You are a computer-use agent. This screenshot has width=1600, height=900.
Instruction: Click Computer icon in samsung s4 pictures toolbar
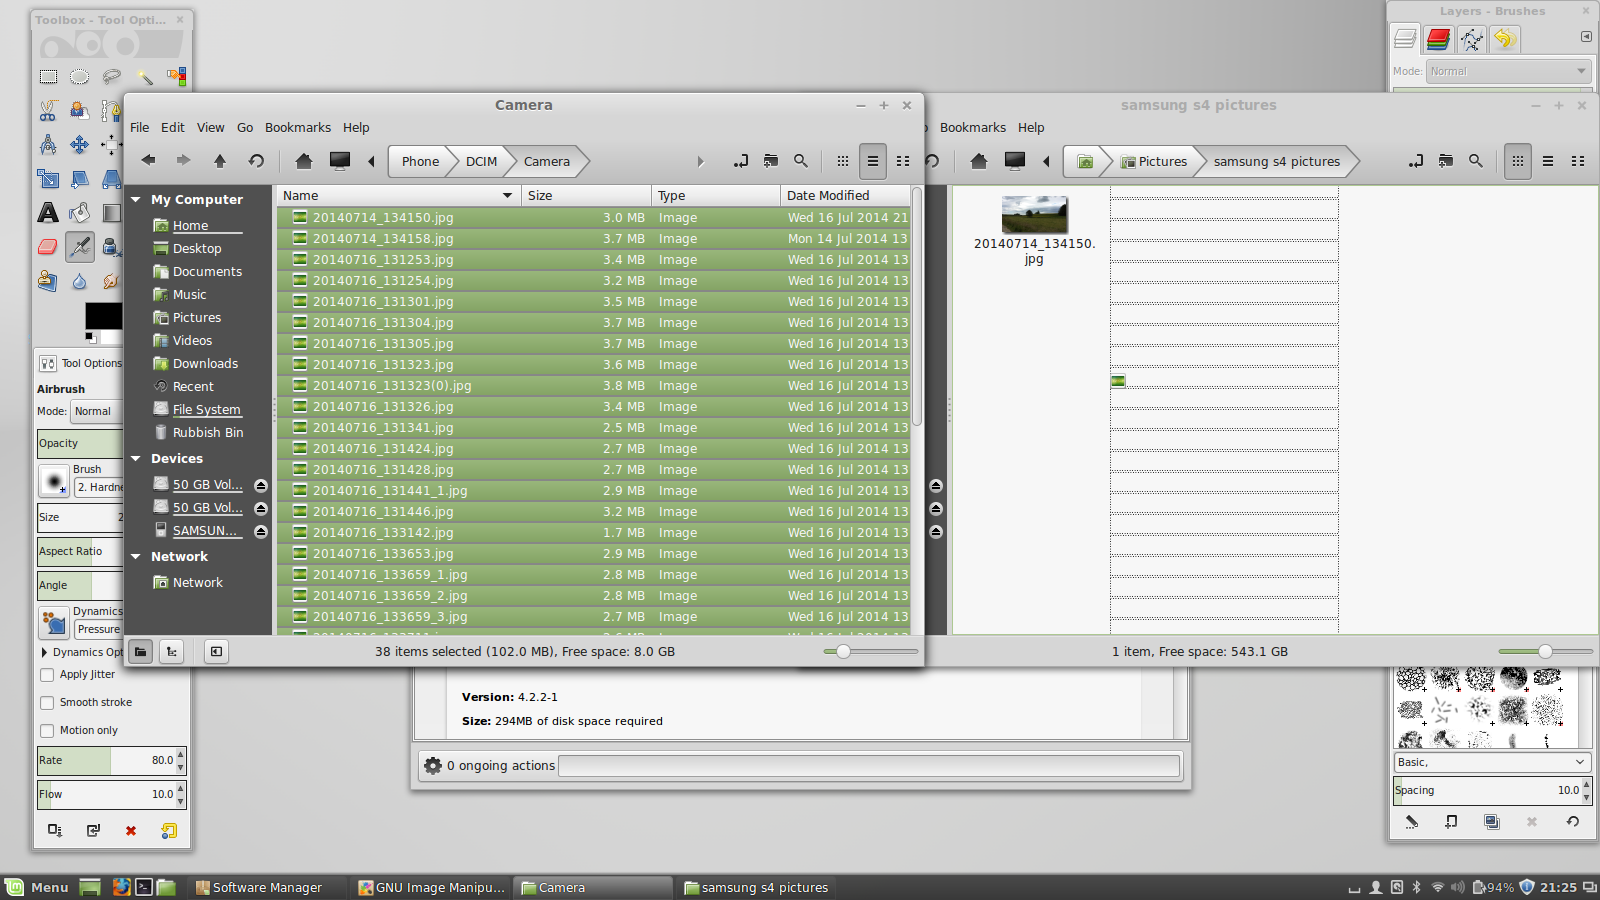pyautogui.click(x=1015, y=161)
